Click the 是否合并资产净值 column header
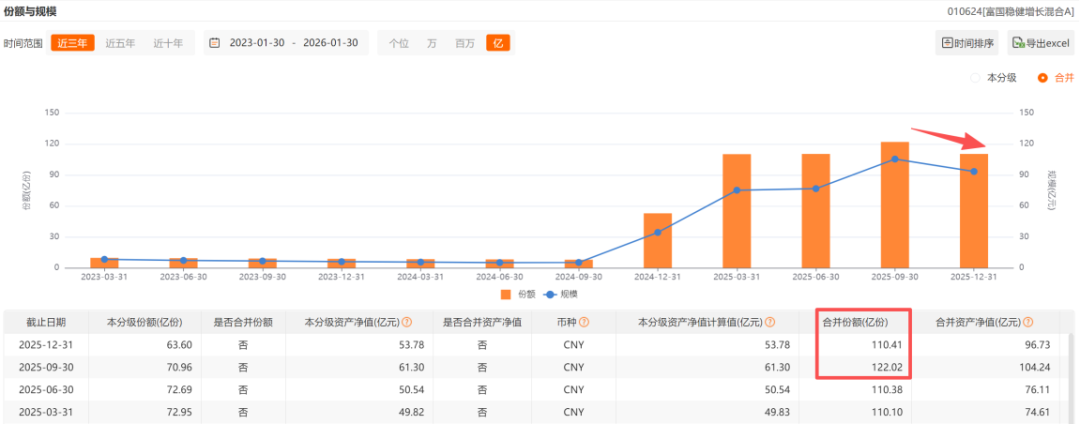Screen dimensions: 1080x424 coord(482,322)
